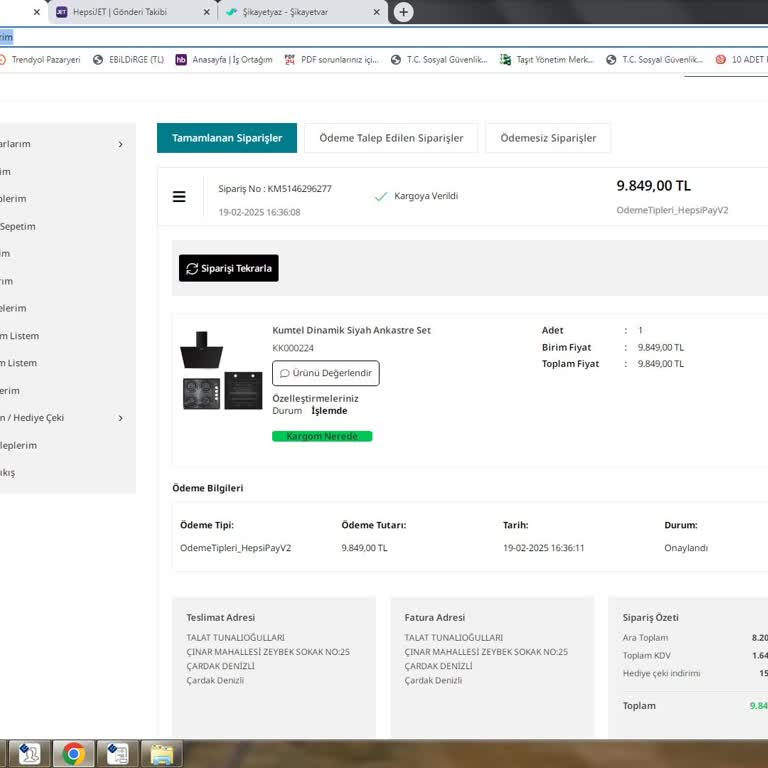Open Kumtel Dinamik Siyah Ankastre Set title
768x768 pixels.
351,331
